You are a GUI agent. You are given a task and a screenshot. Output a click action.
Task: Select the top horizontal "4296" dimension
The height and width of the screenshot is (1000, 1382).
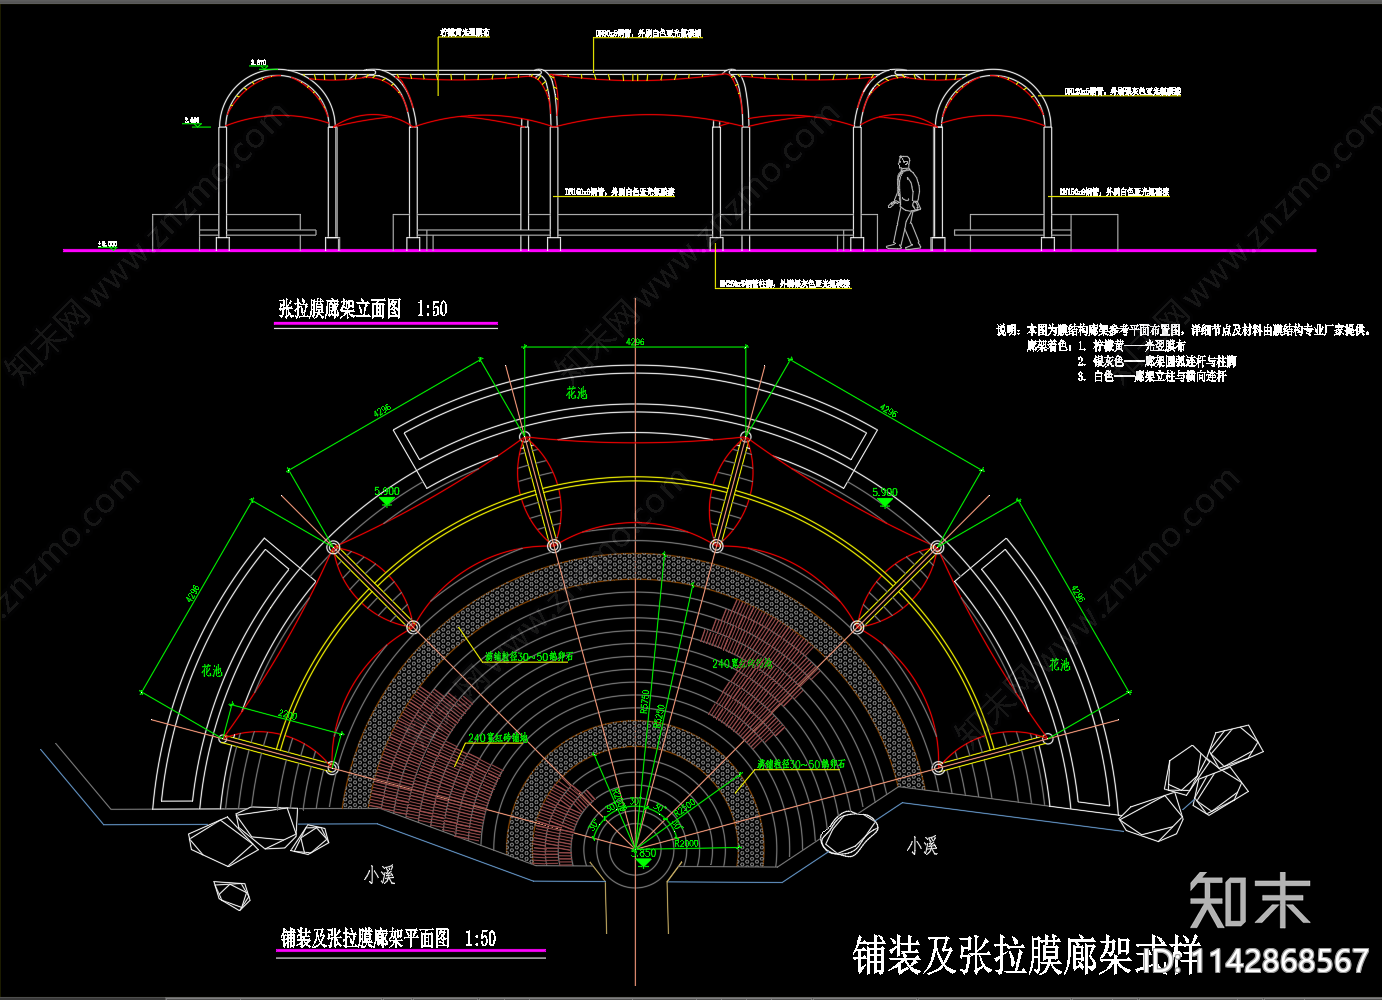(635, 342)
